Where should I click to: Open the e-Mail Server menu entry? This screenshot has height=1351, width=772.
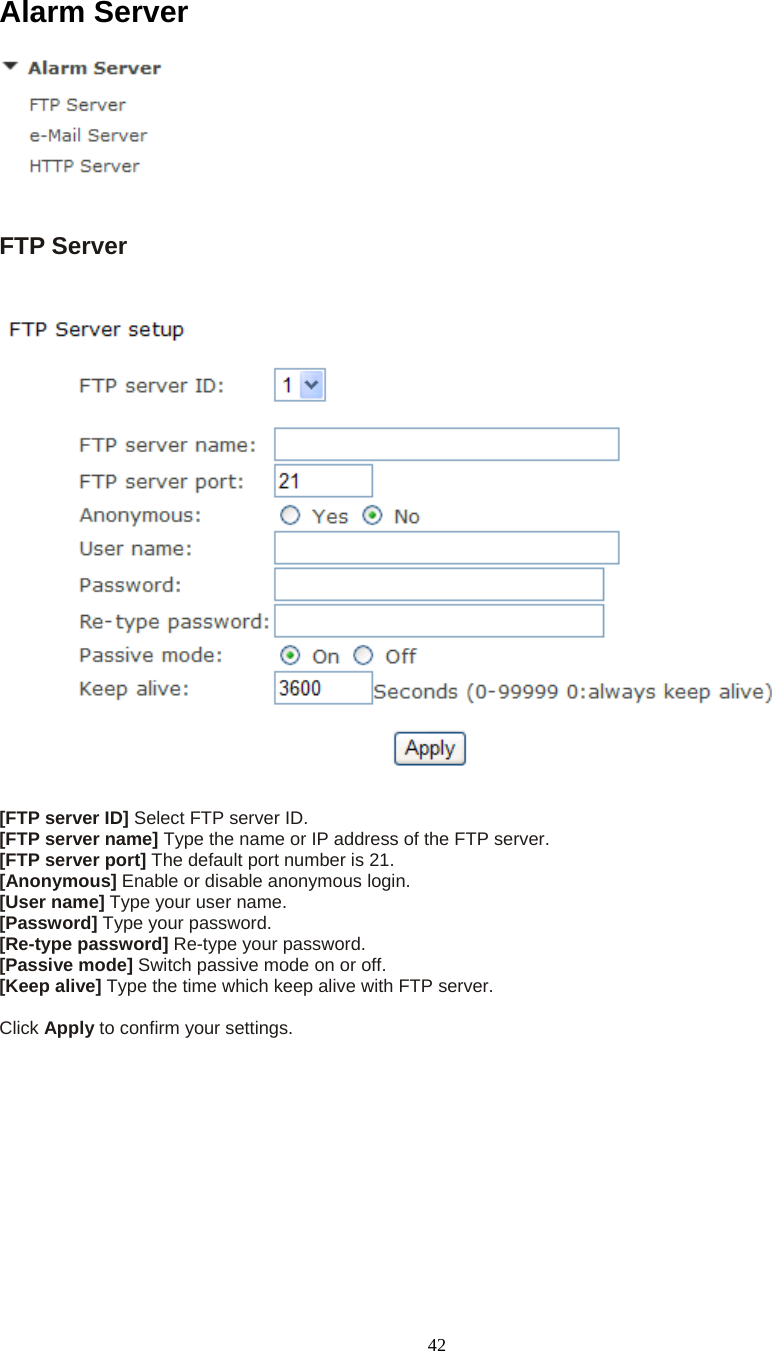88,135
